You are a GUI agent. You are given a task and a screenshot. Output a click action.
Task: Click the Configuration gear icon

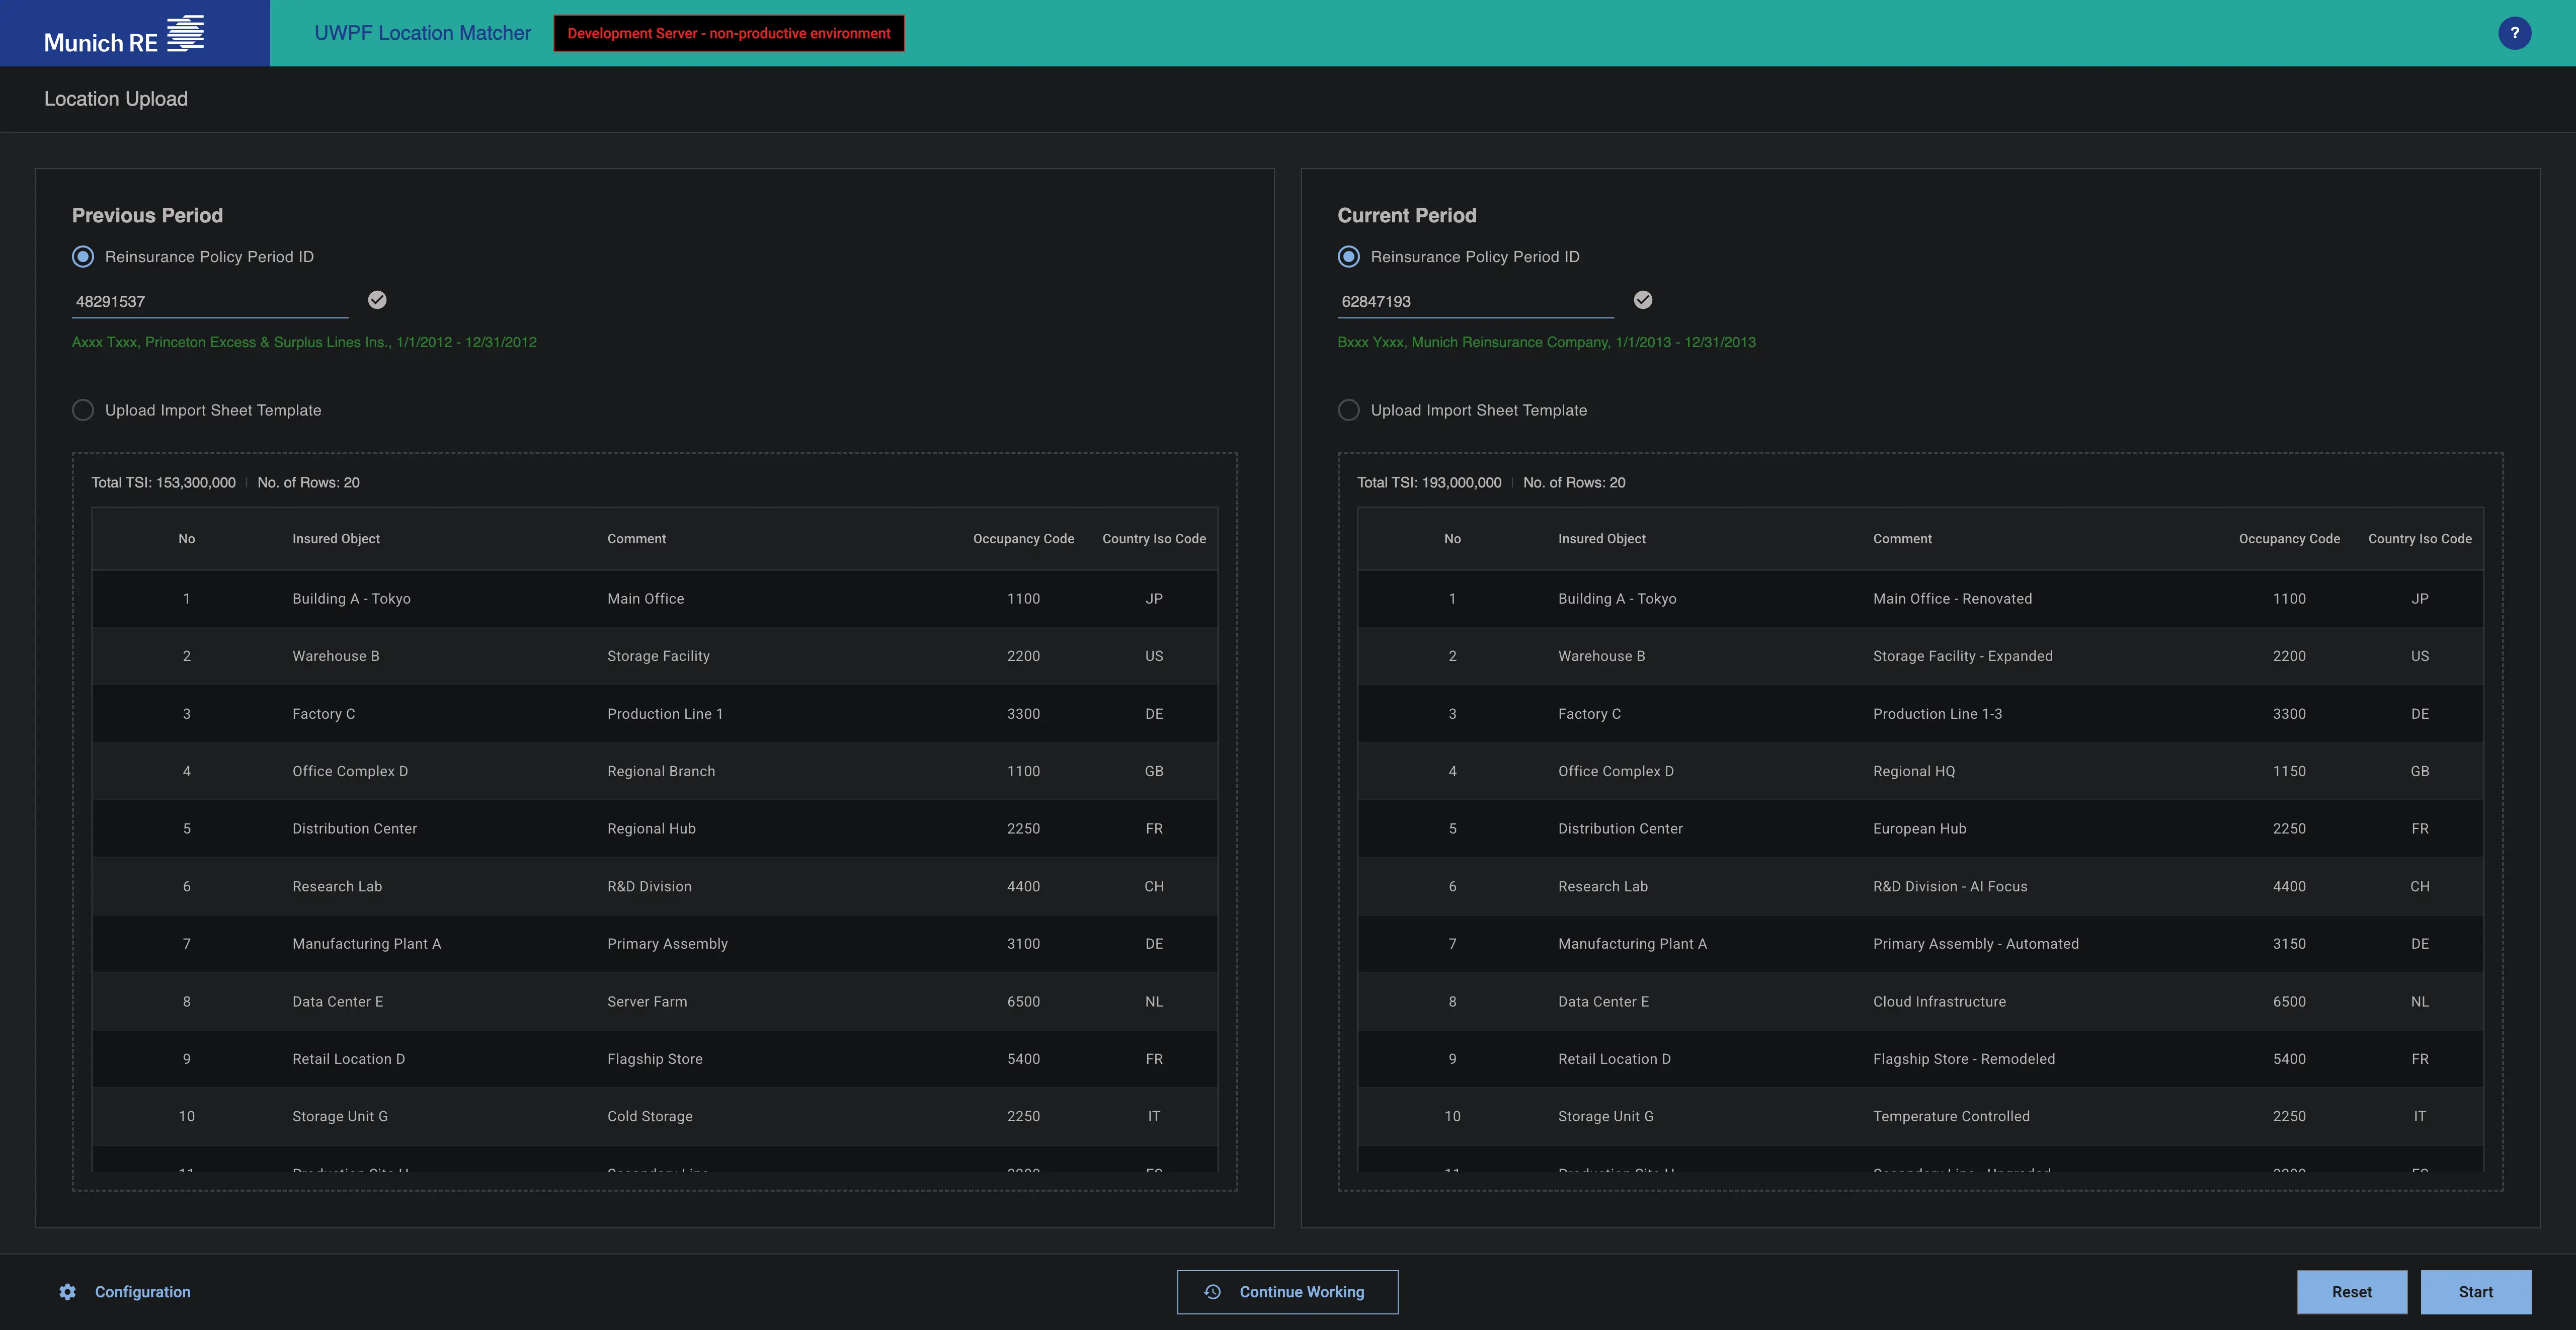tap(67, 1292)
